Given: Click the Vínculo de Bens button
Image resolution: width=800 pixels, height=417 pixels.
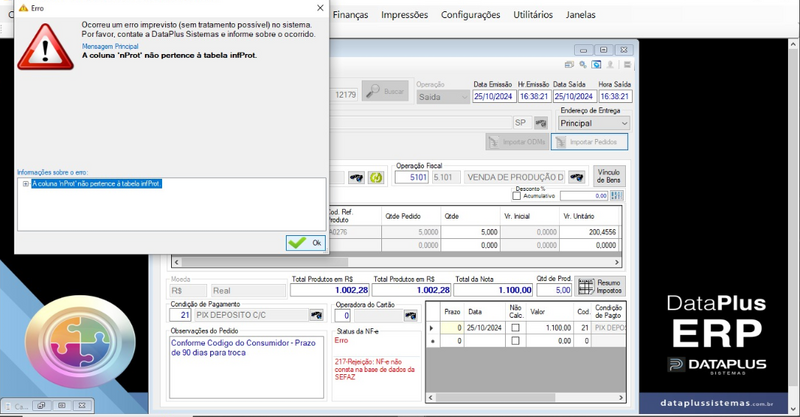Looking at the screenshot, I should [609, 176].
